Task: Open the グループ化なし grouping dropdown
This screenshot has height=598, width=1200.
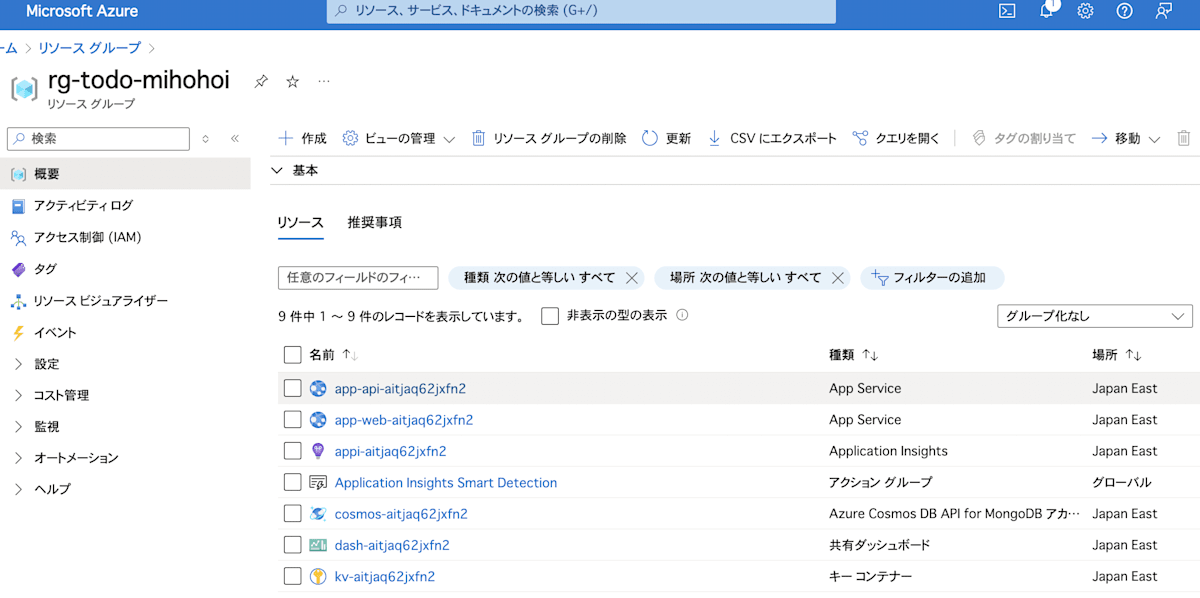Action: 1095,316
